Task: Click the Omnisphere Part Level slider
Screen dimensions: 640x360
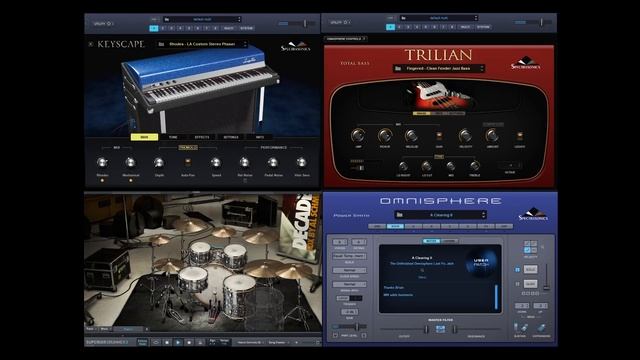Action: [x=349, y=327]
